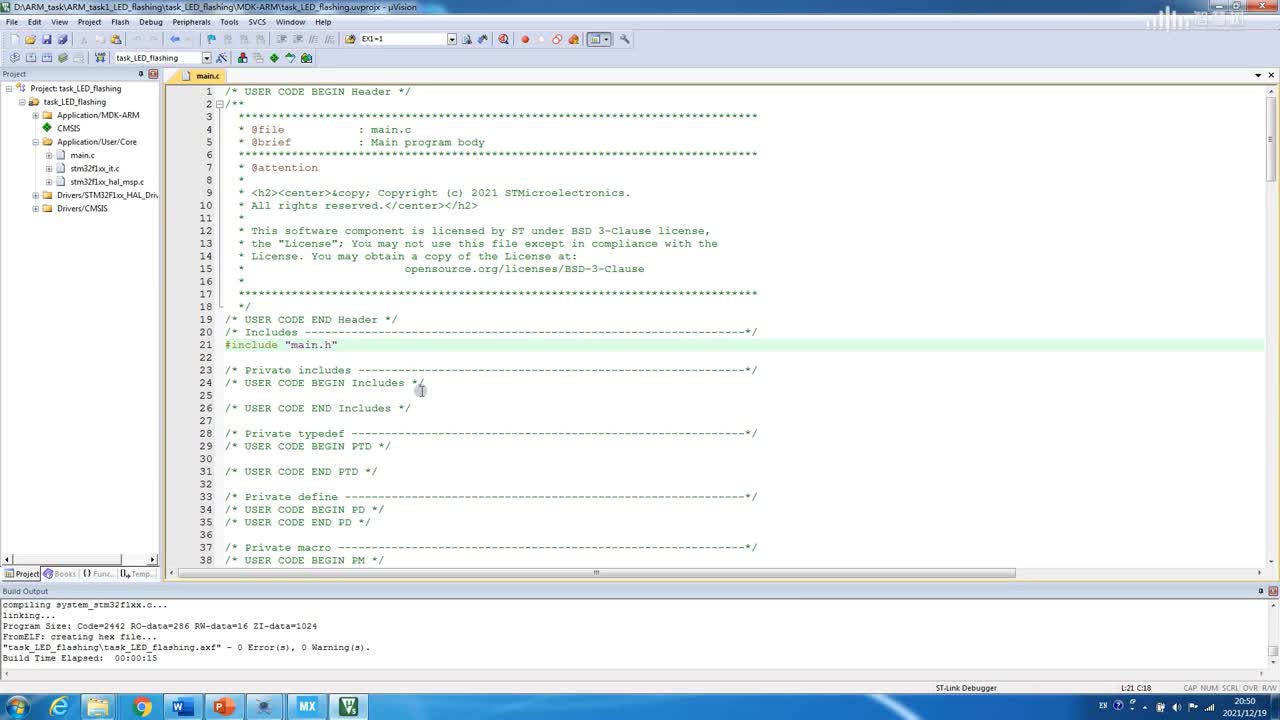
Task: Click the Save All icon
Action: pos(62,39)
